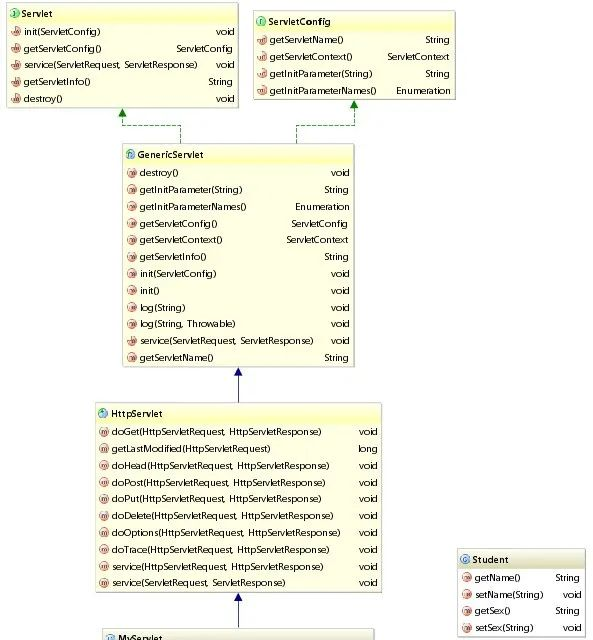Select the HttpServlet node title
The width and height of the screenshot is (593, 640).
pos(137,413)
